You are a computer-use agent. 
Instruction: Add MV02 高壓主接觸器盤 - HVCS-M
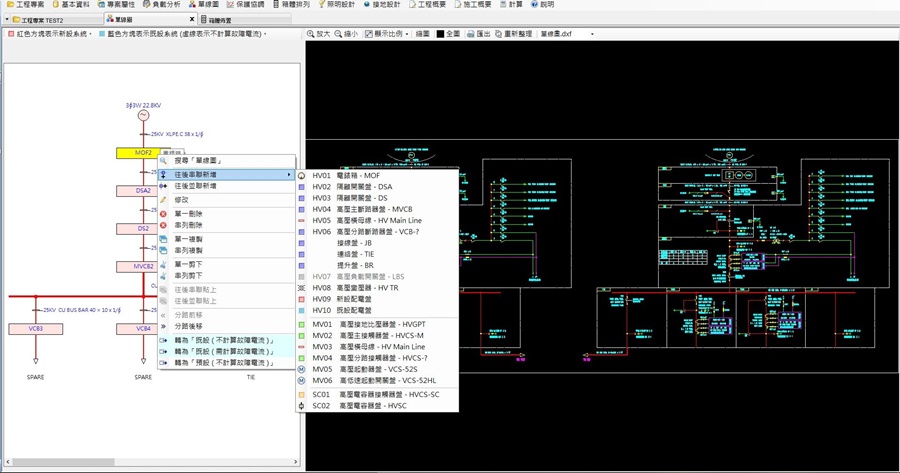(377, 335)
